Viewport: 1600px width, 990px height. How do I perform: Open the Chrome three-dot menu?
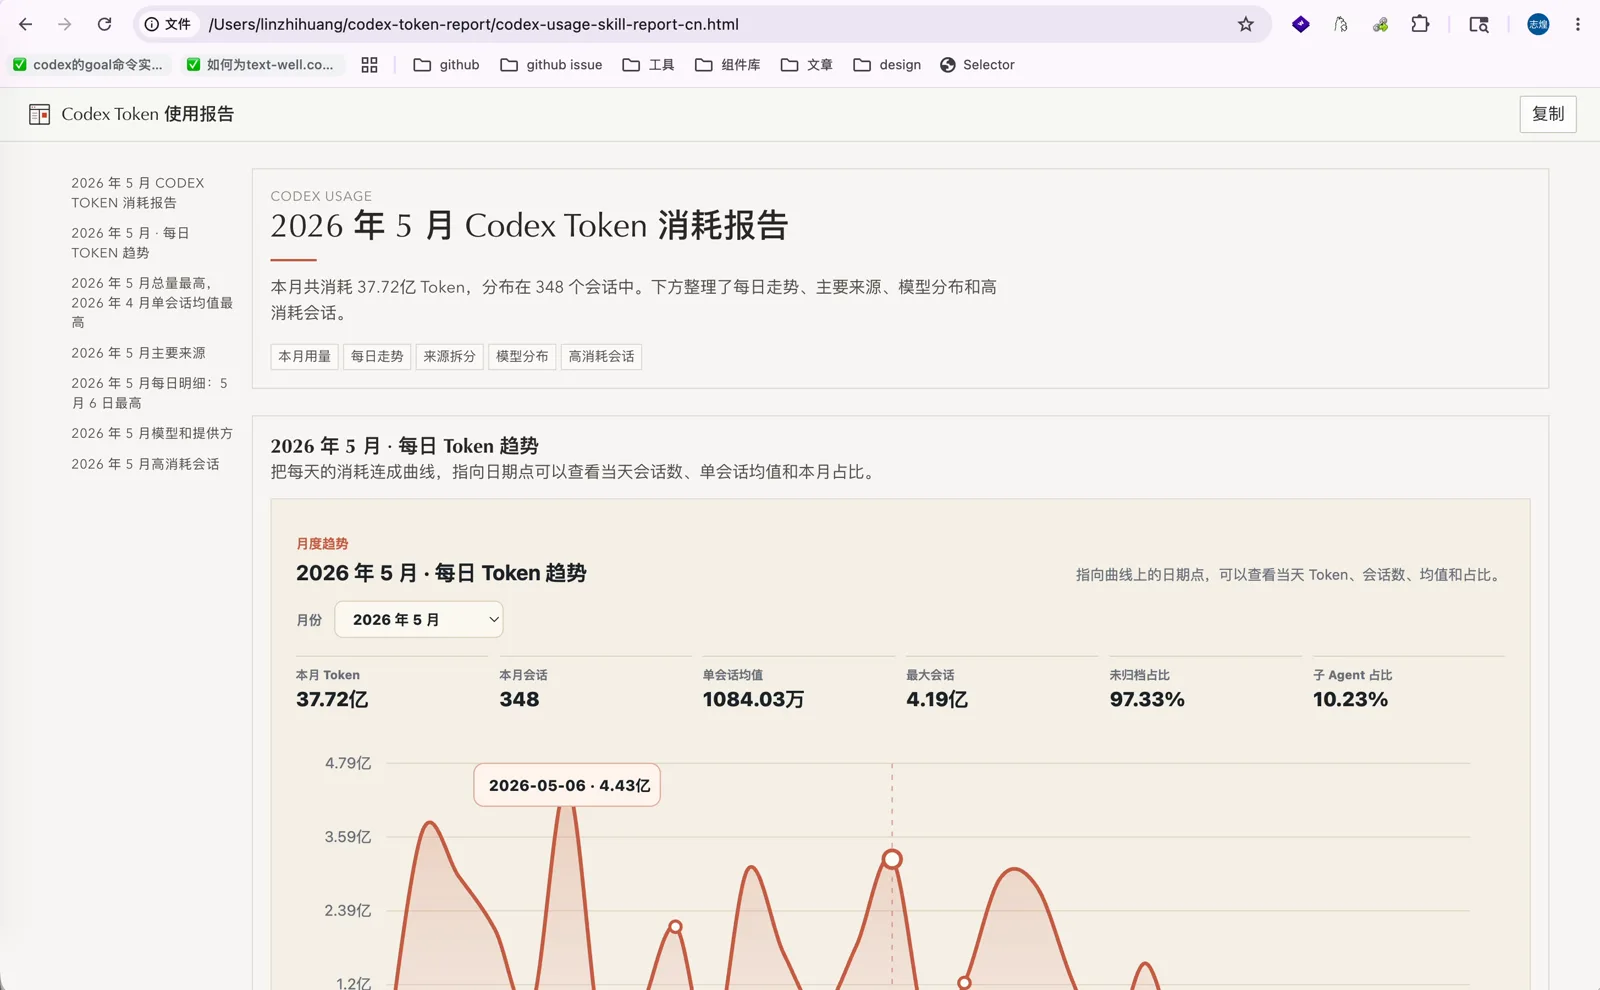[x=1578, y=24]
